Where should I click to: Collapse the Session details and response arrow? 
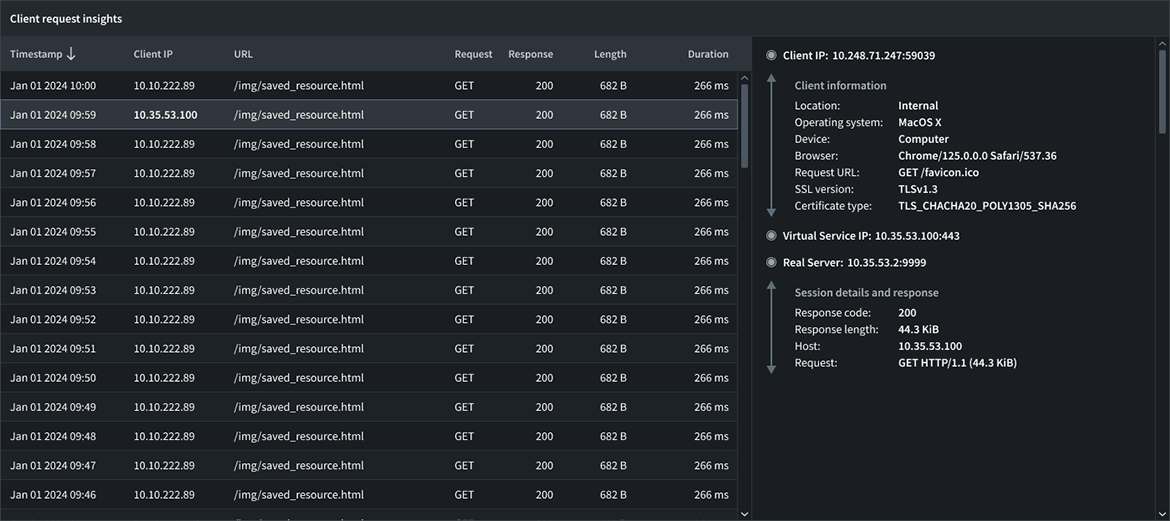pos(771,328)
